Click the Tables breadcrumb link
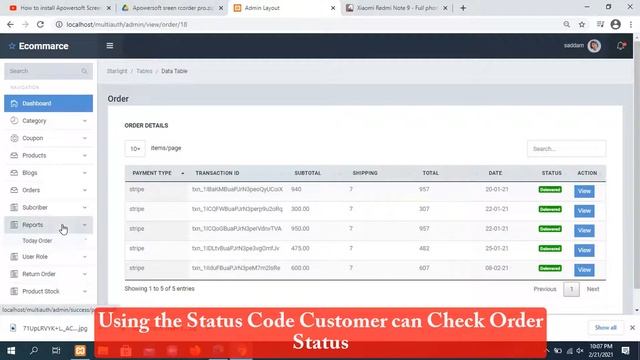This screenshot has height=360, width=640. 144,71
